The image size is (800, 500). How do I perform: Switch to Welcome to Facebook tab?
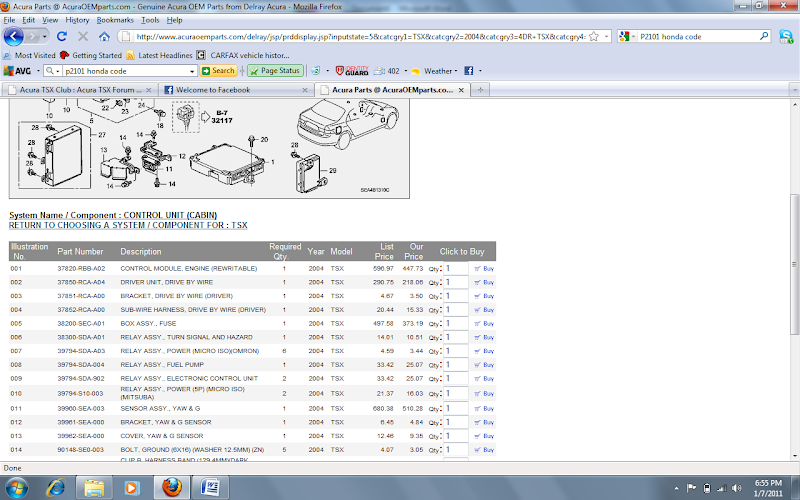236,90
